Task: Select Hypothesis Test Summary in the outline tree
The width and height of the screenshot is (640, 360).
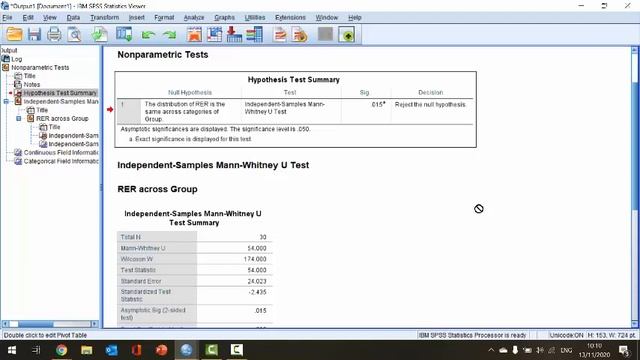Action: [60, 93]
